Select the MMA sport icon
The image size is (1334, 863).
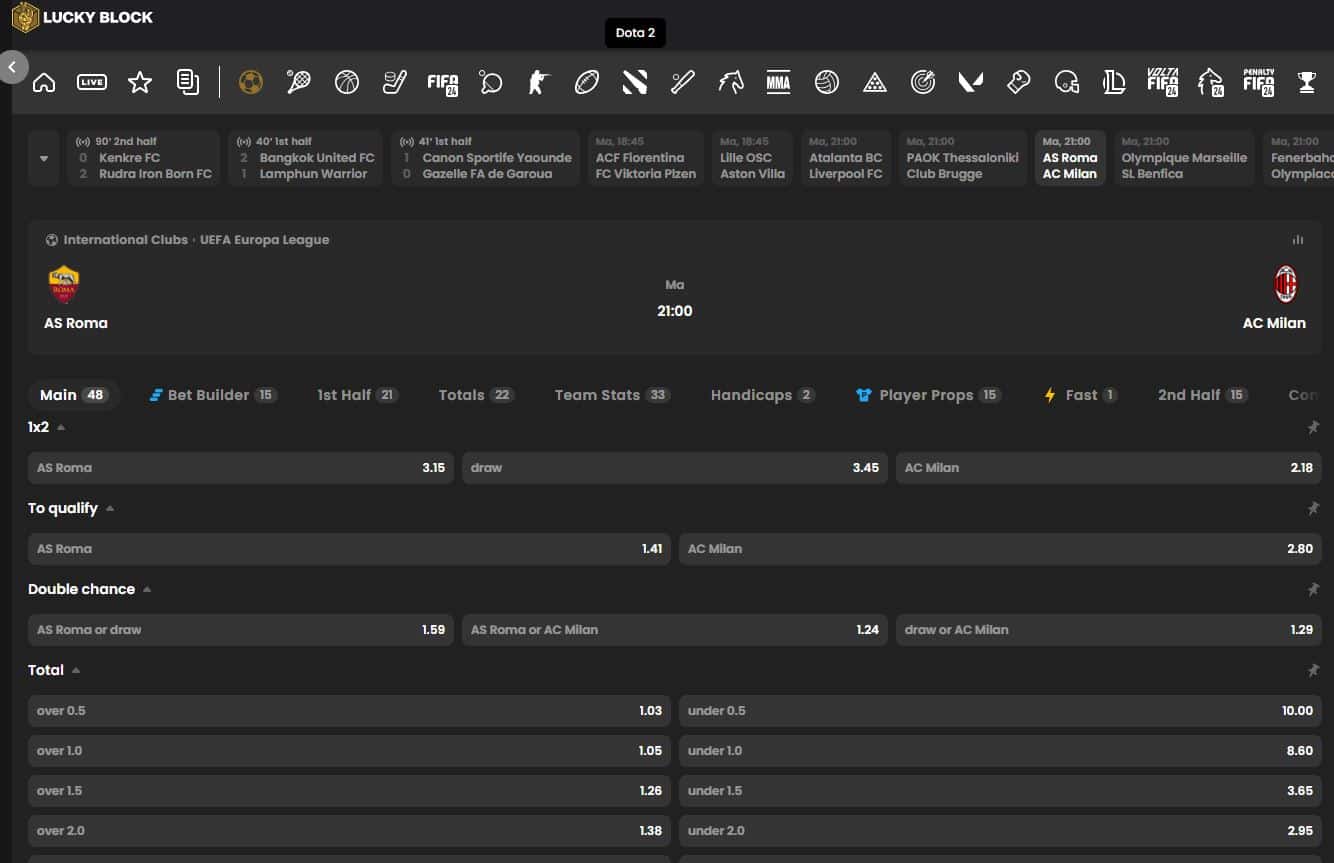click(778, 82)
